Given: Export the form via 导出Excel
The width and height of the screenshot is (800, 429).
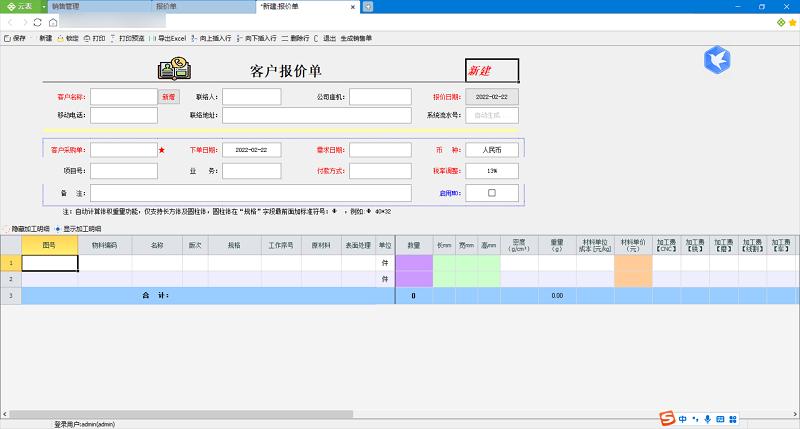Looking at the screenshot, I should click(x=168, y=38).
